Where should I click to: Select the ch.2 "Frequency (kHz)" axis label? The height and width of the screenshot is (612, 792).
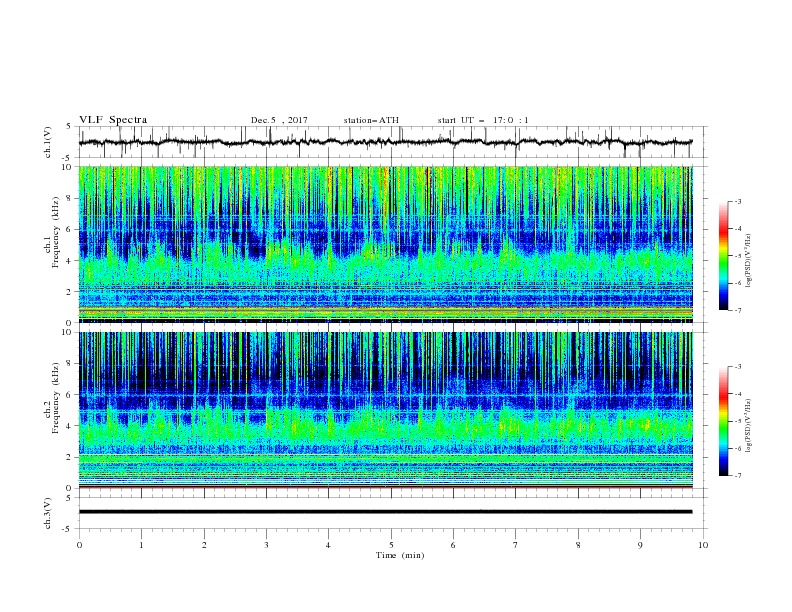coord(55,398)
